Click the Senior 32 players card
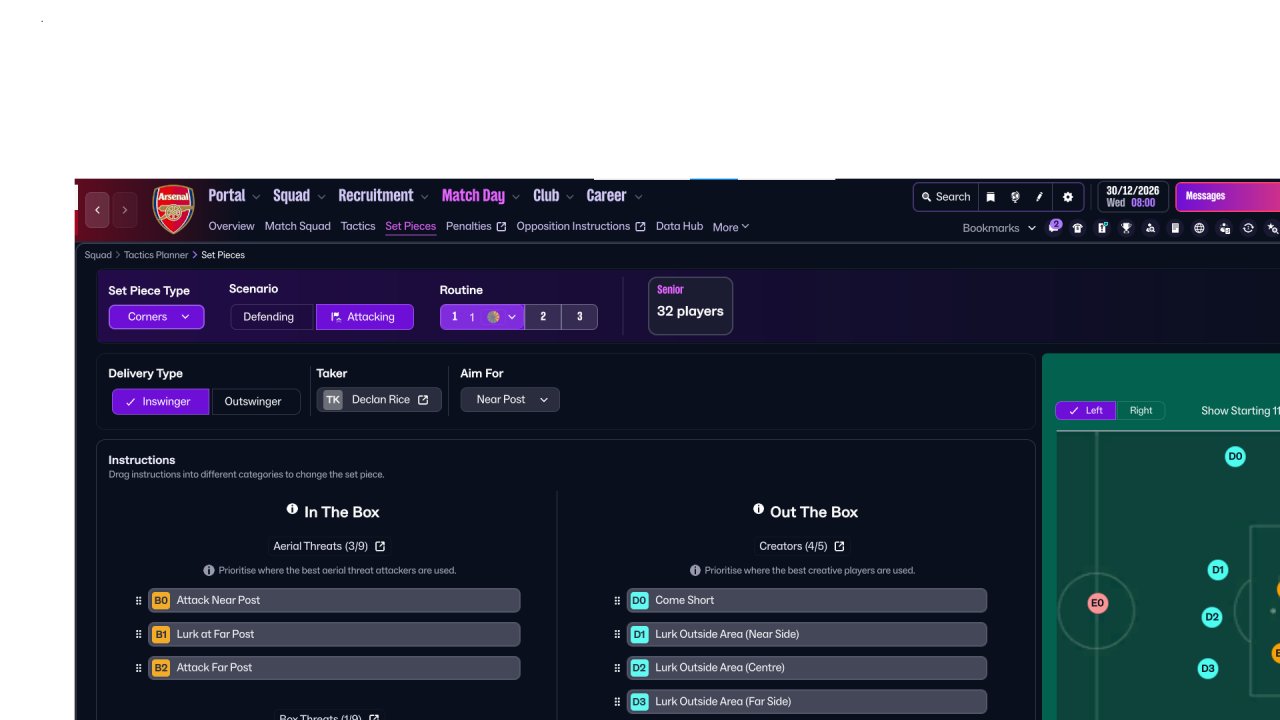 coord(690,306)
